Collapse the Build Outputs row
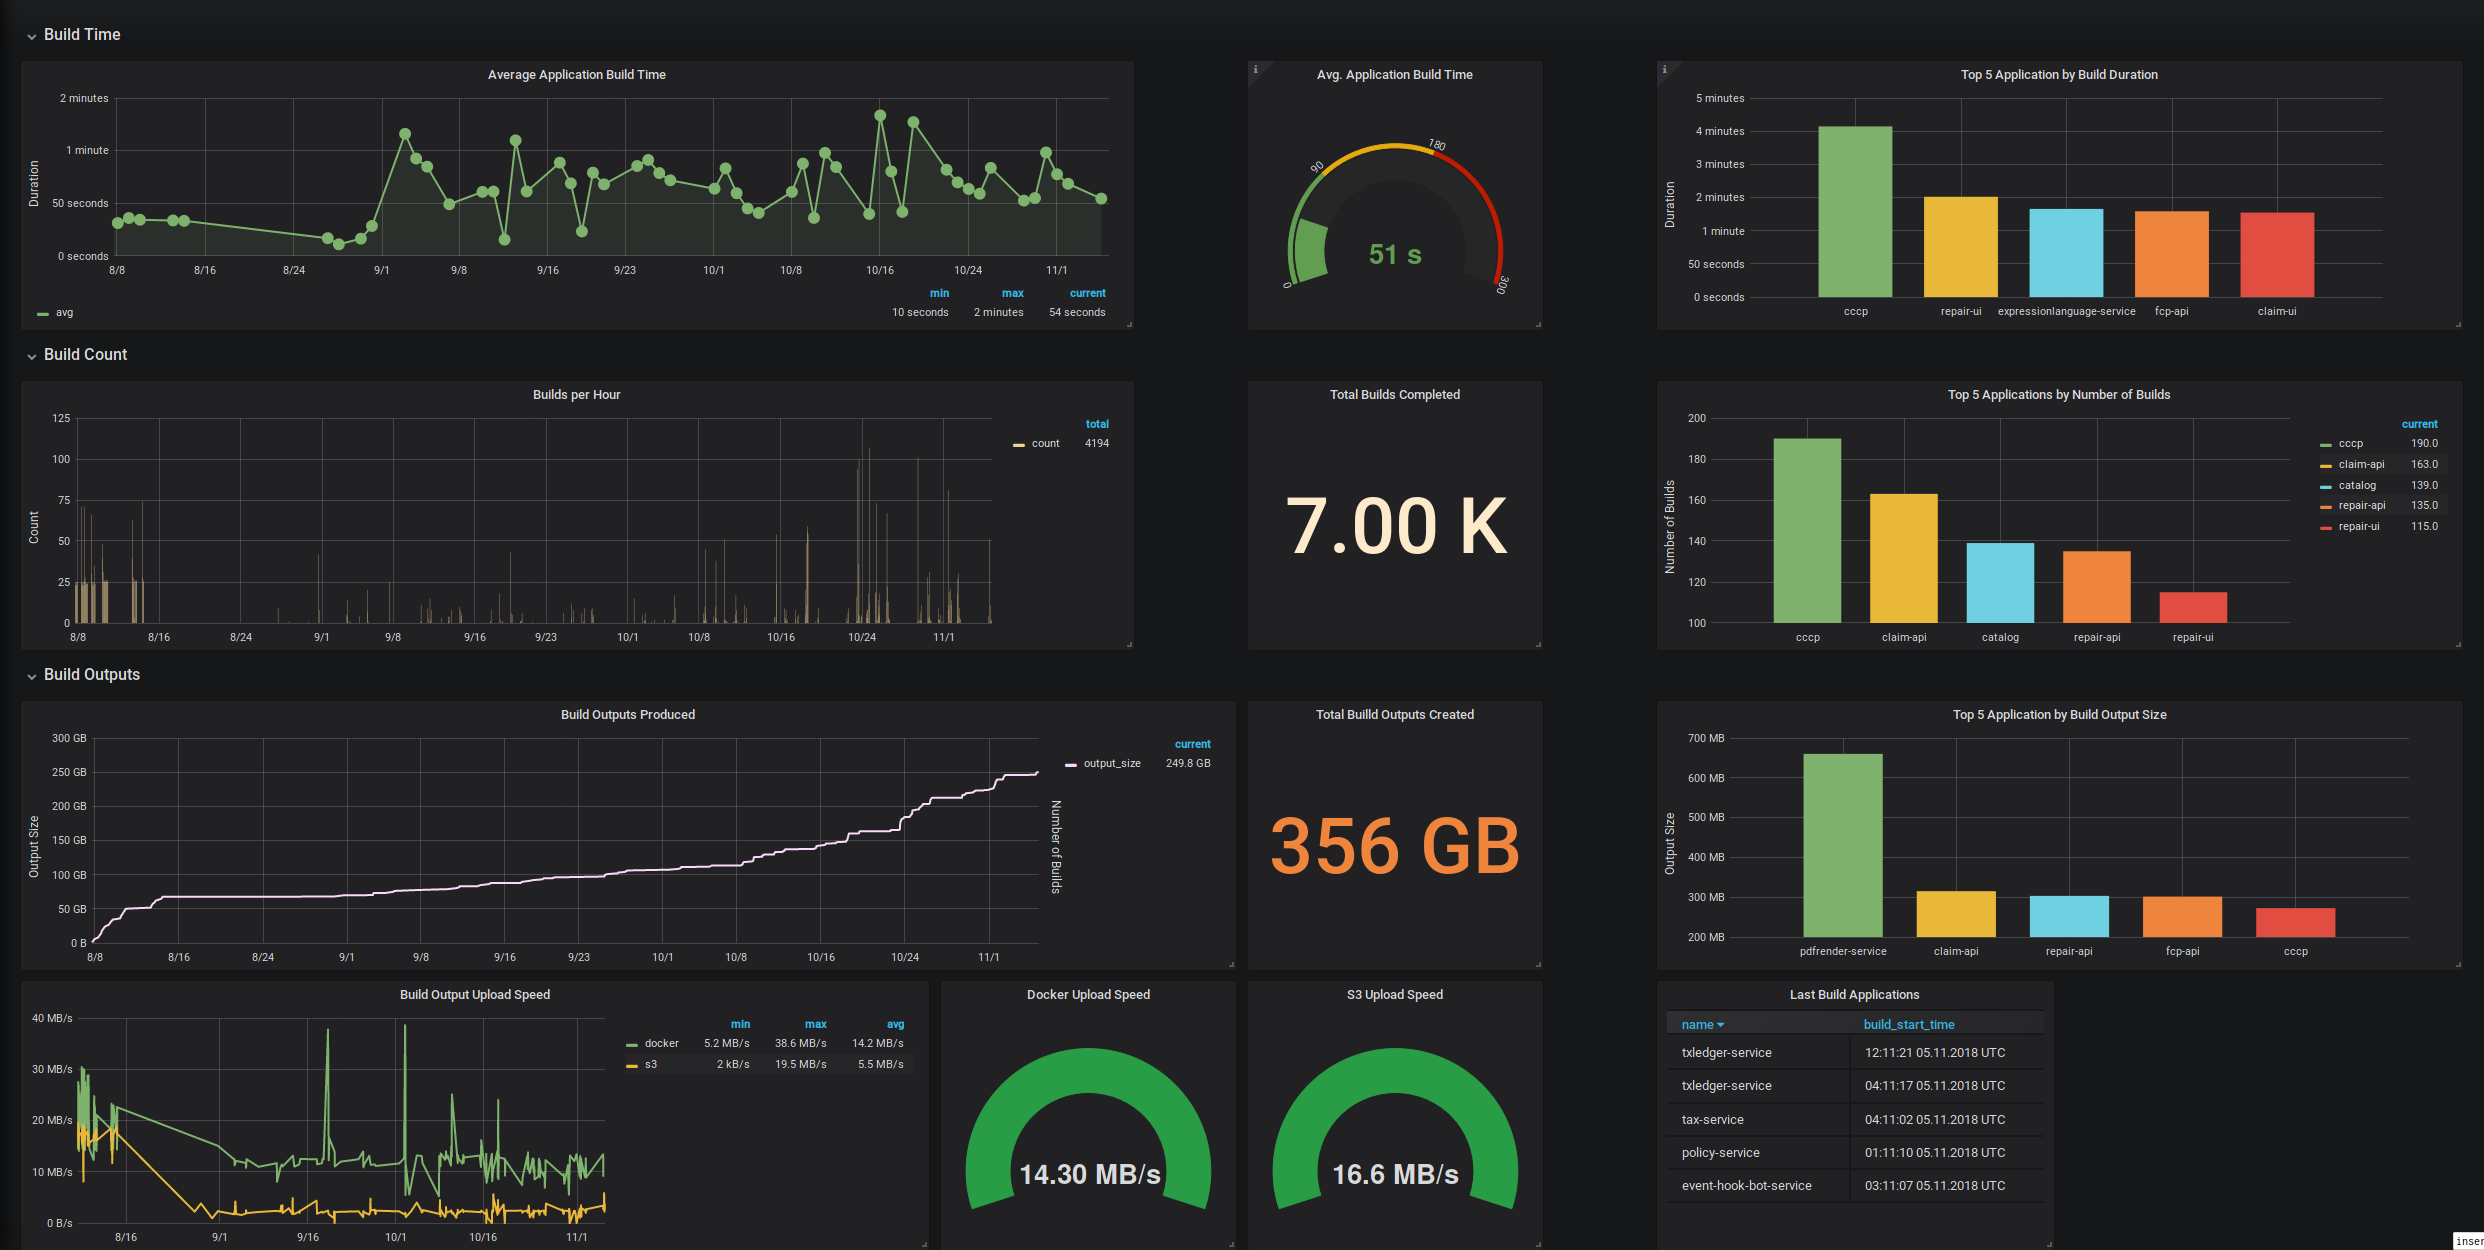Image resolution: width=2484 pixels, height=1250 pixels. click(32, 676)
